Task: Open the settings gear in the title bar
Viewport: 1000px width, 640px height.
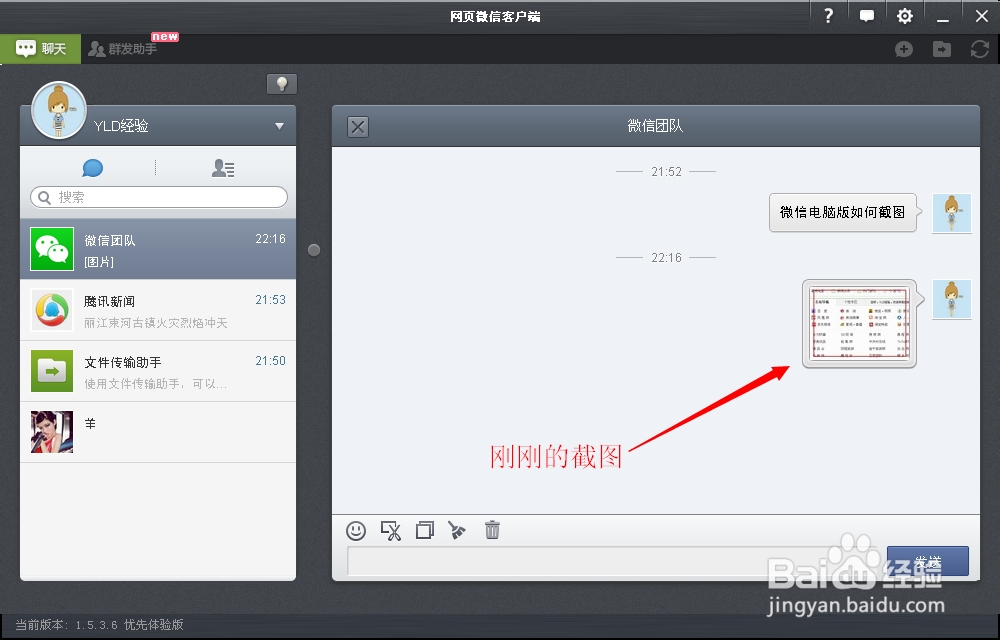Action: [904, 15]
